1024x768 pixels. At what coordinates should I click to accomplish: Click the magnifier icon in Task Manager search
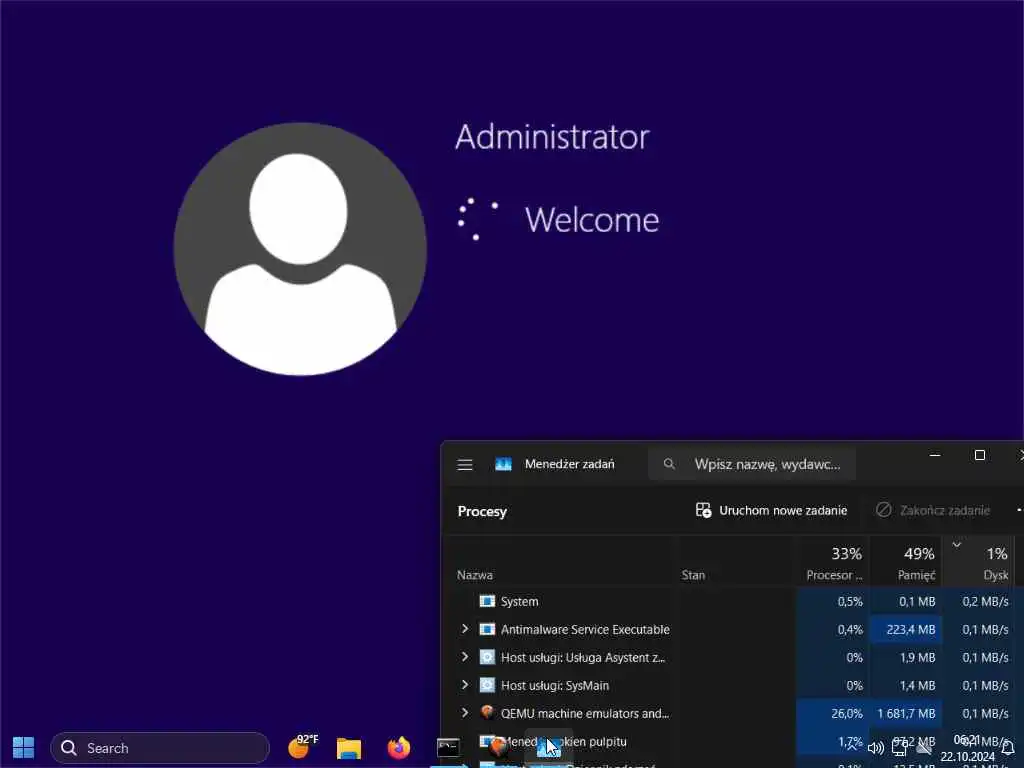[x=669, y=464]
